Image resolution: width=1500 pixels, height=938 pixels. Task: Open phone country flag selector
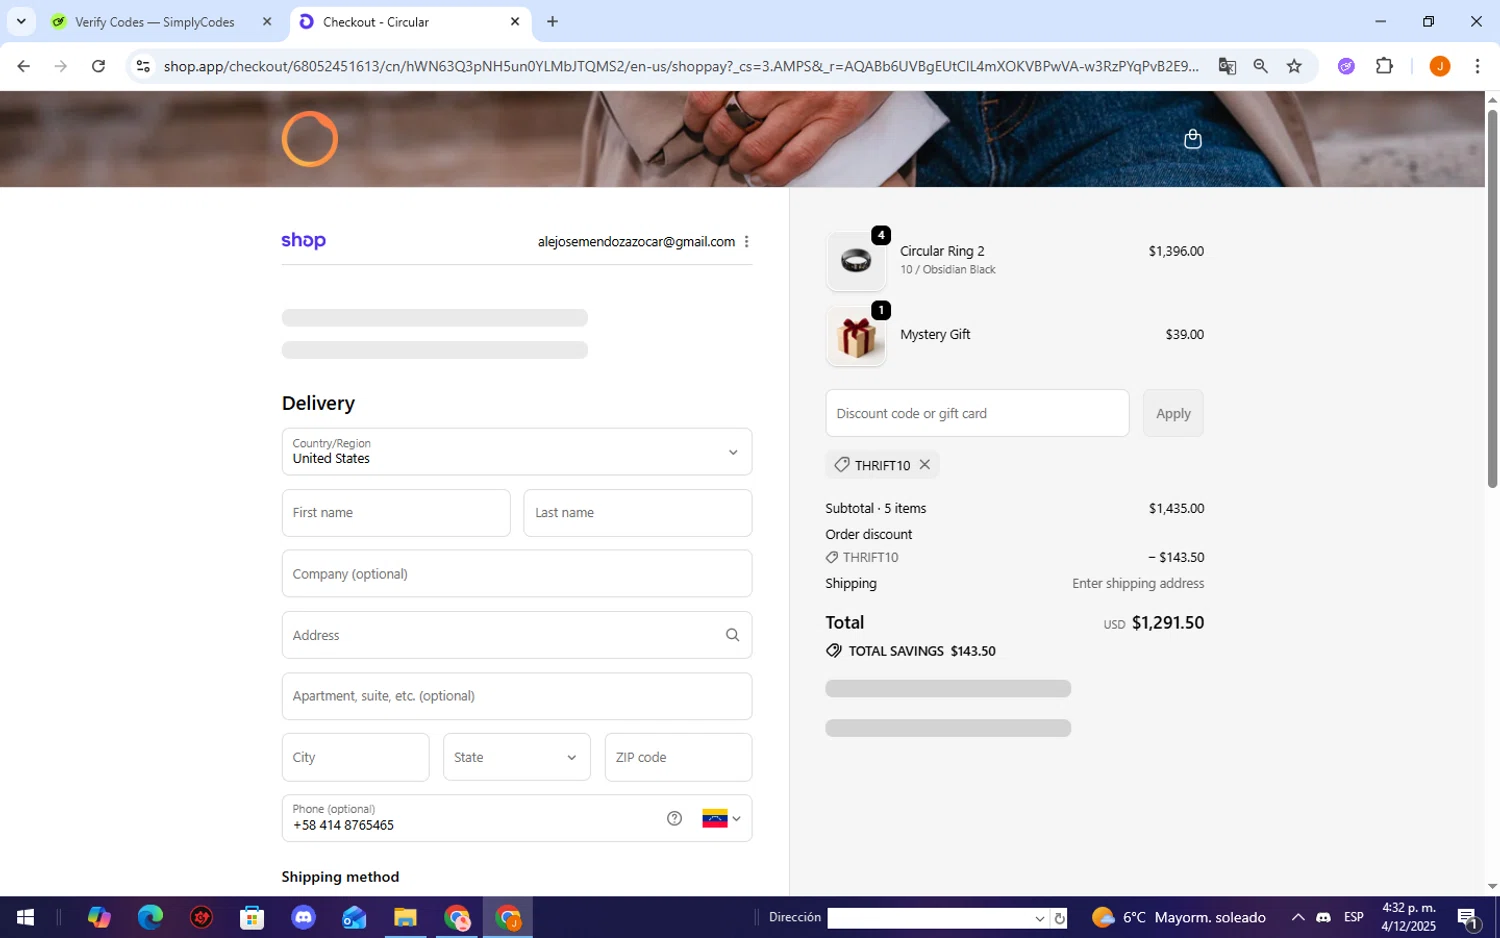point(721,818)
